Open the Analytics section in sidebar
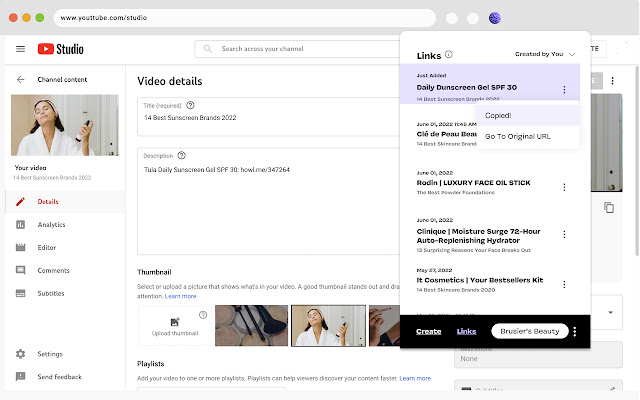 click(x=51, y=224)
